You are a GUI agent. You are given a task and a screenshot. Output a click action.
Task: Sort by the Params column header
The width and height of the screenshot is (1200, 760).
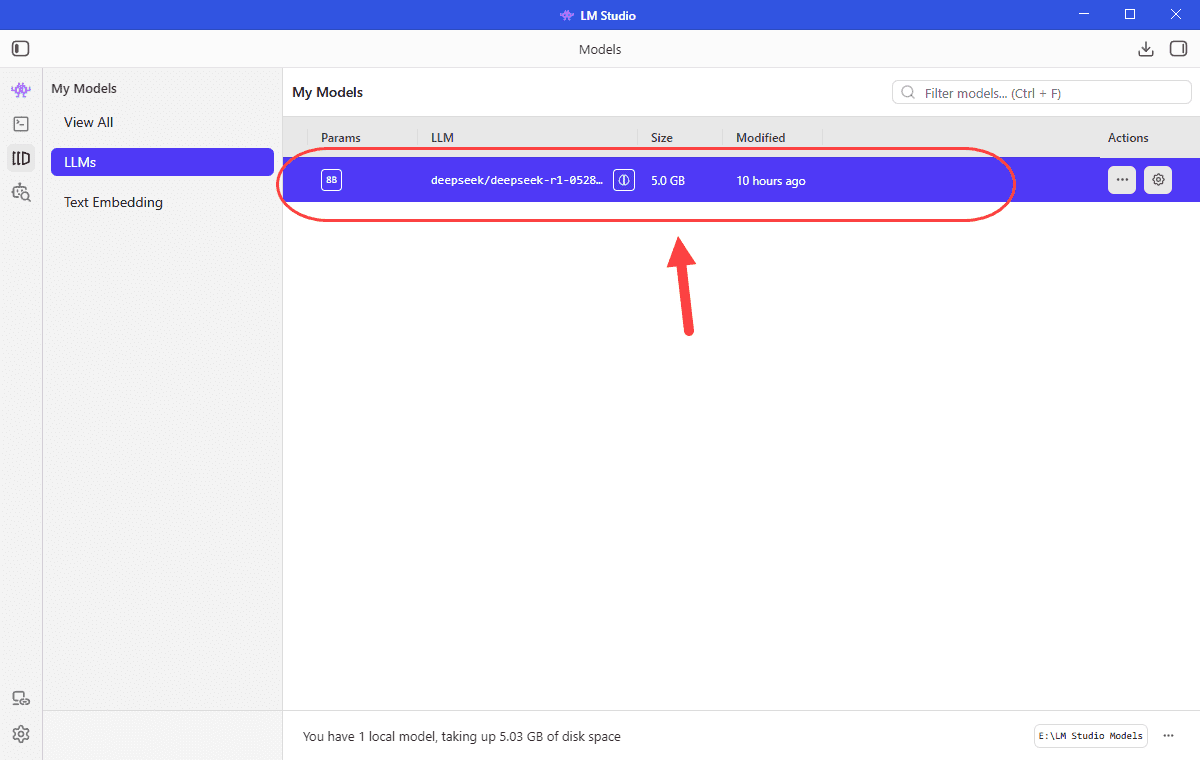coord(341,138)
